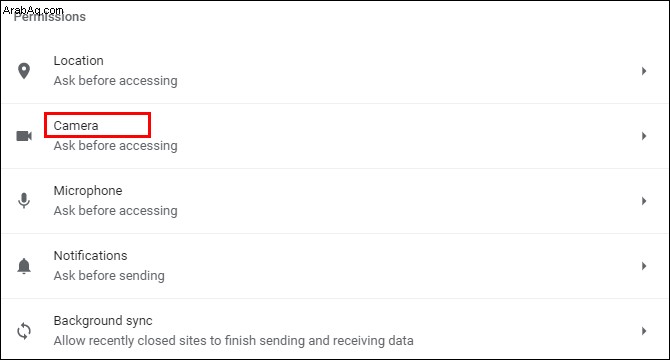Expand Location settings arrow
Image resolution: width=670 pixels, height=360 pixels.
tap(644, 71)
